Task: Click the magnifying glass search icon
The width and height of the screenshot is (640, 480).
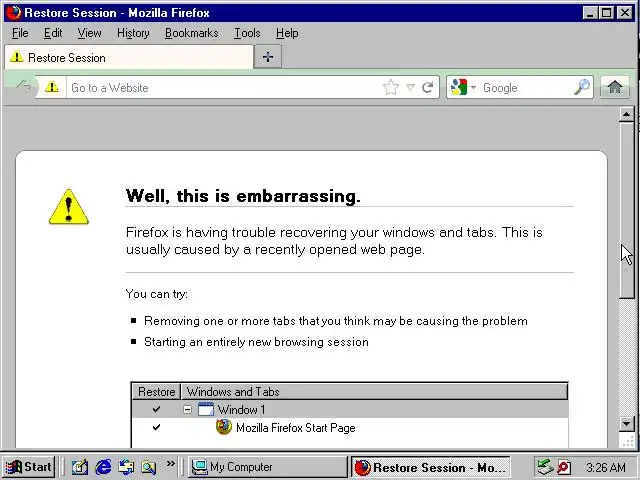Action: point(582,87)
